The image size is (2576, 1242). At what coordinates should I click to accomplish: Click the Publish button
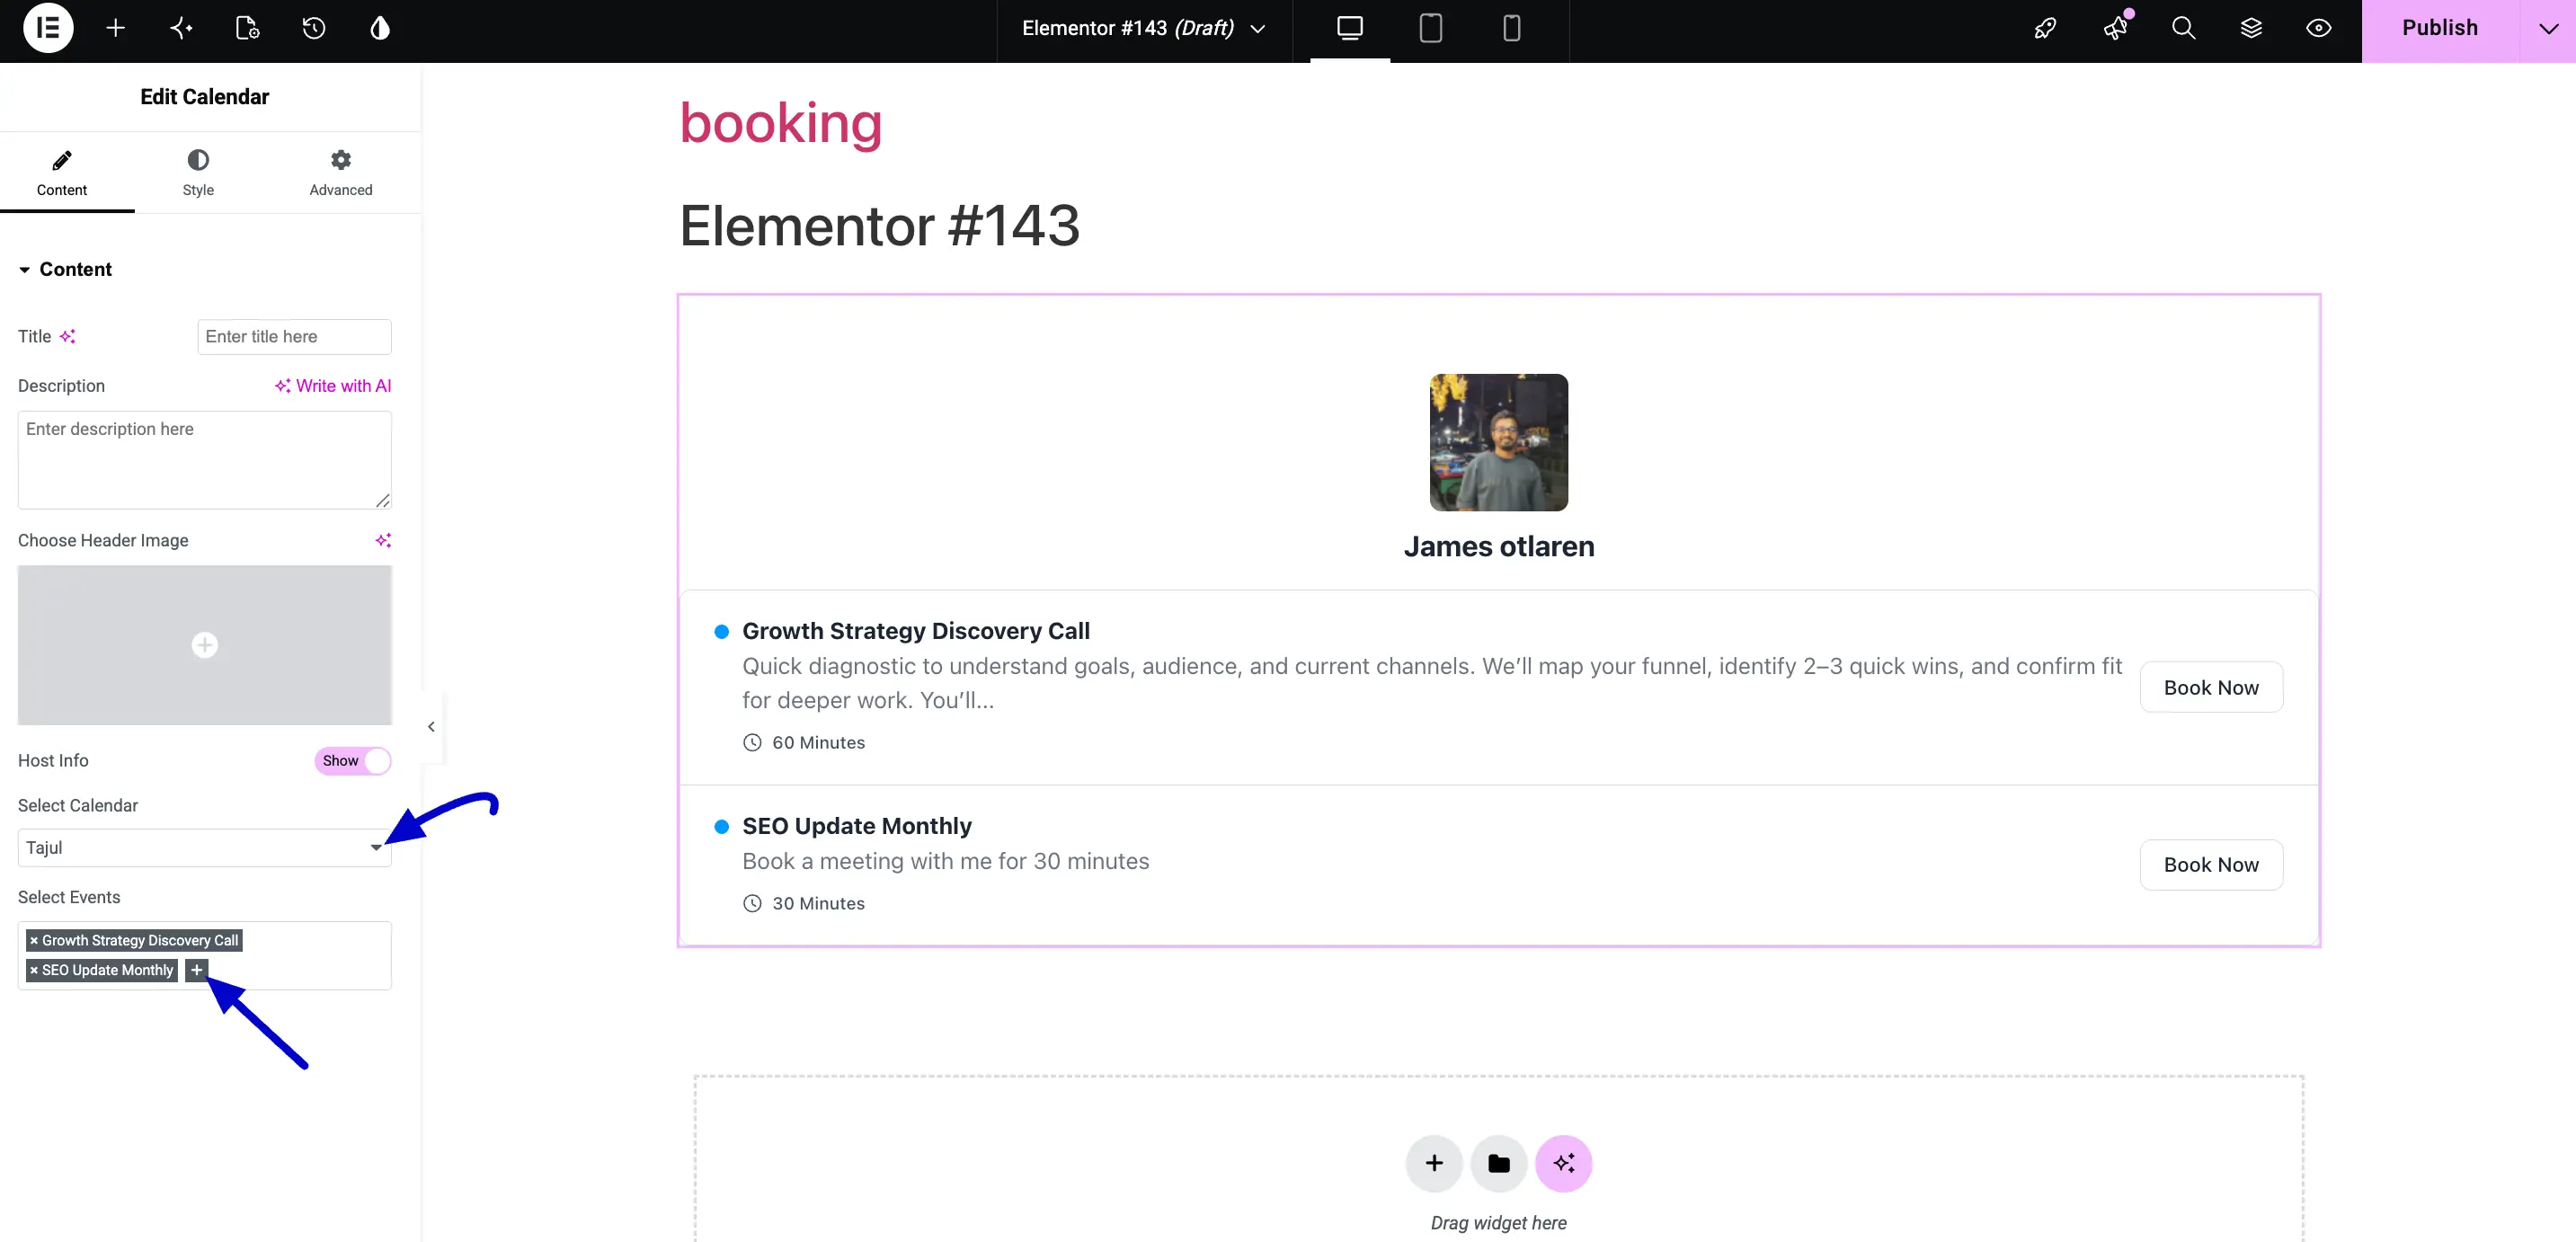(x=2440, y=28)
